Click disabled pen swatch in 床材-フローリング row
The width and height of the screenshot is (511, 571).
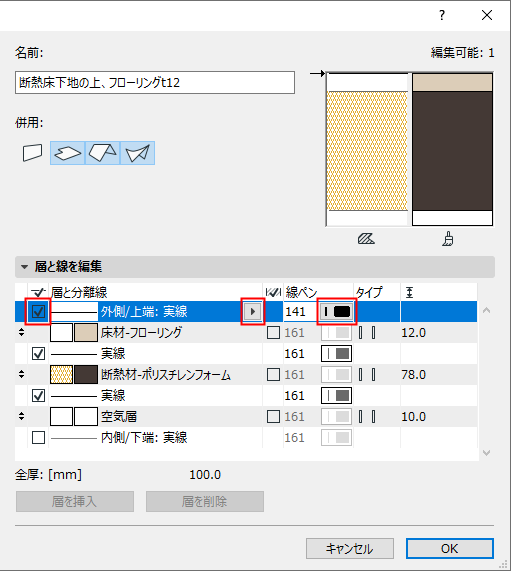[337, 332]
